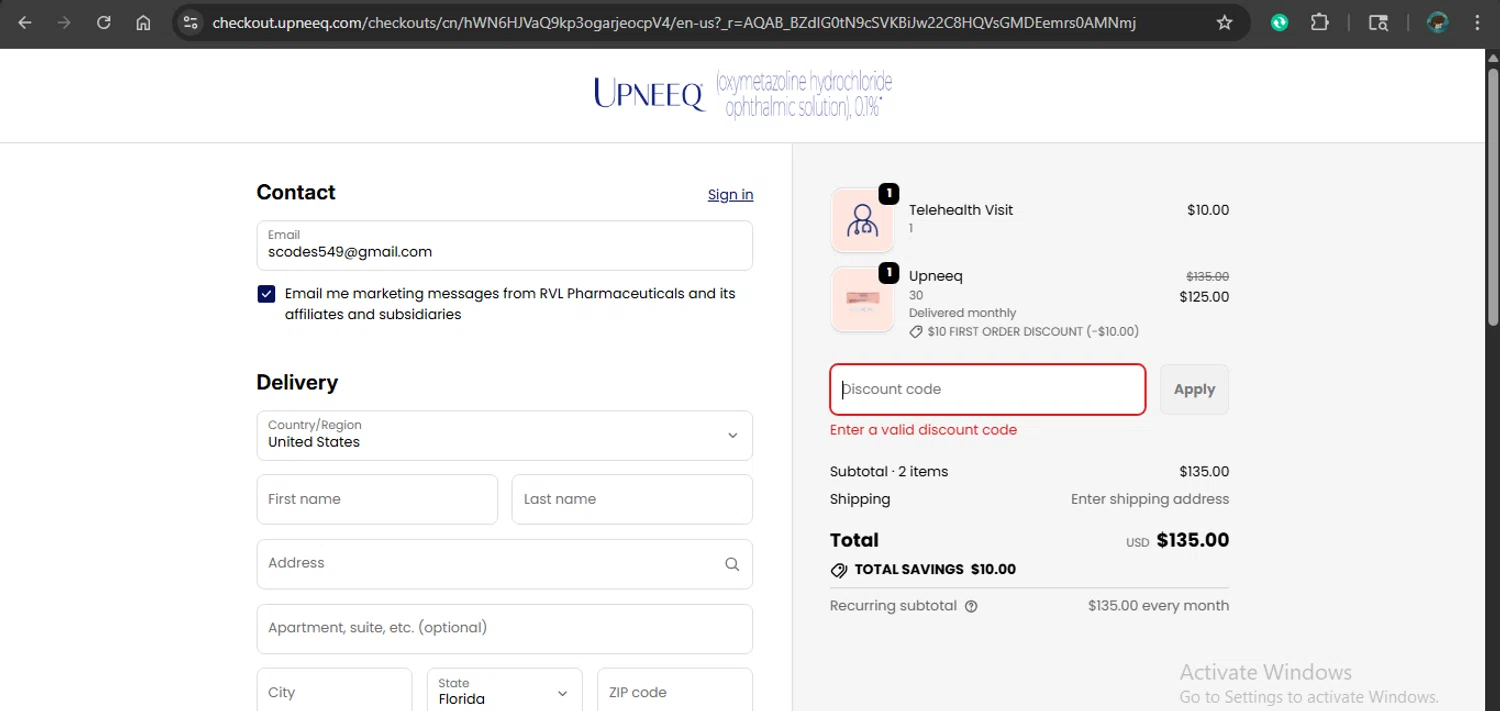Click the City field

coord(334,691)
